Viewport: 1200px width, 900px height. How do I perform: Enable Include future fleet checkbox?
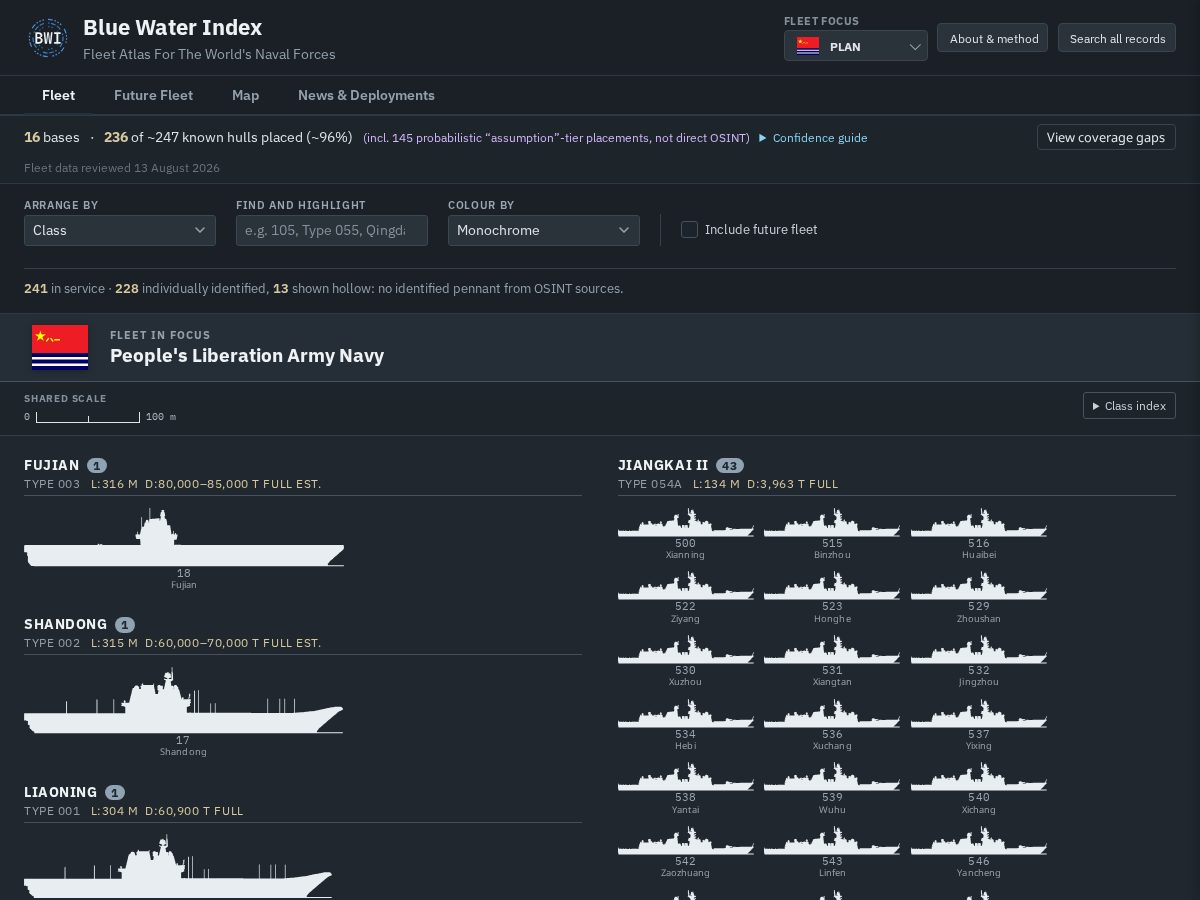[689, 229]
